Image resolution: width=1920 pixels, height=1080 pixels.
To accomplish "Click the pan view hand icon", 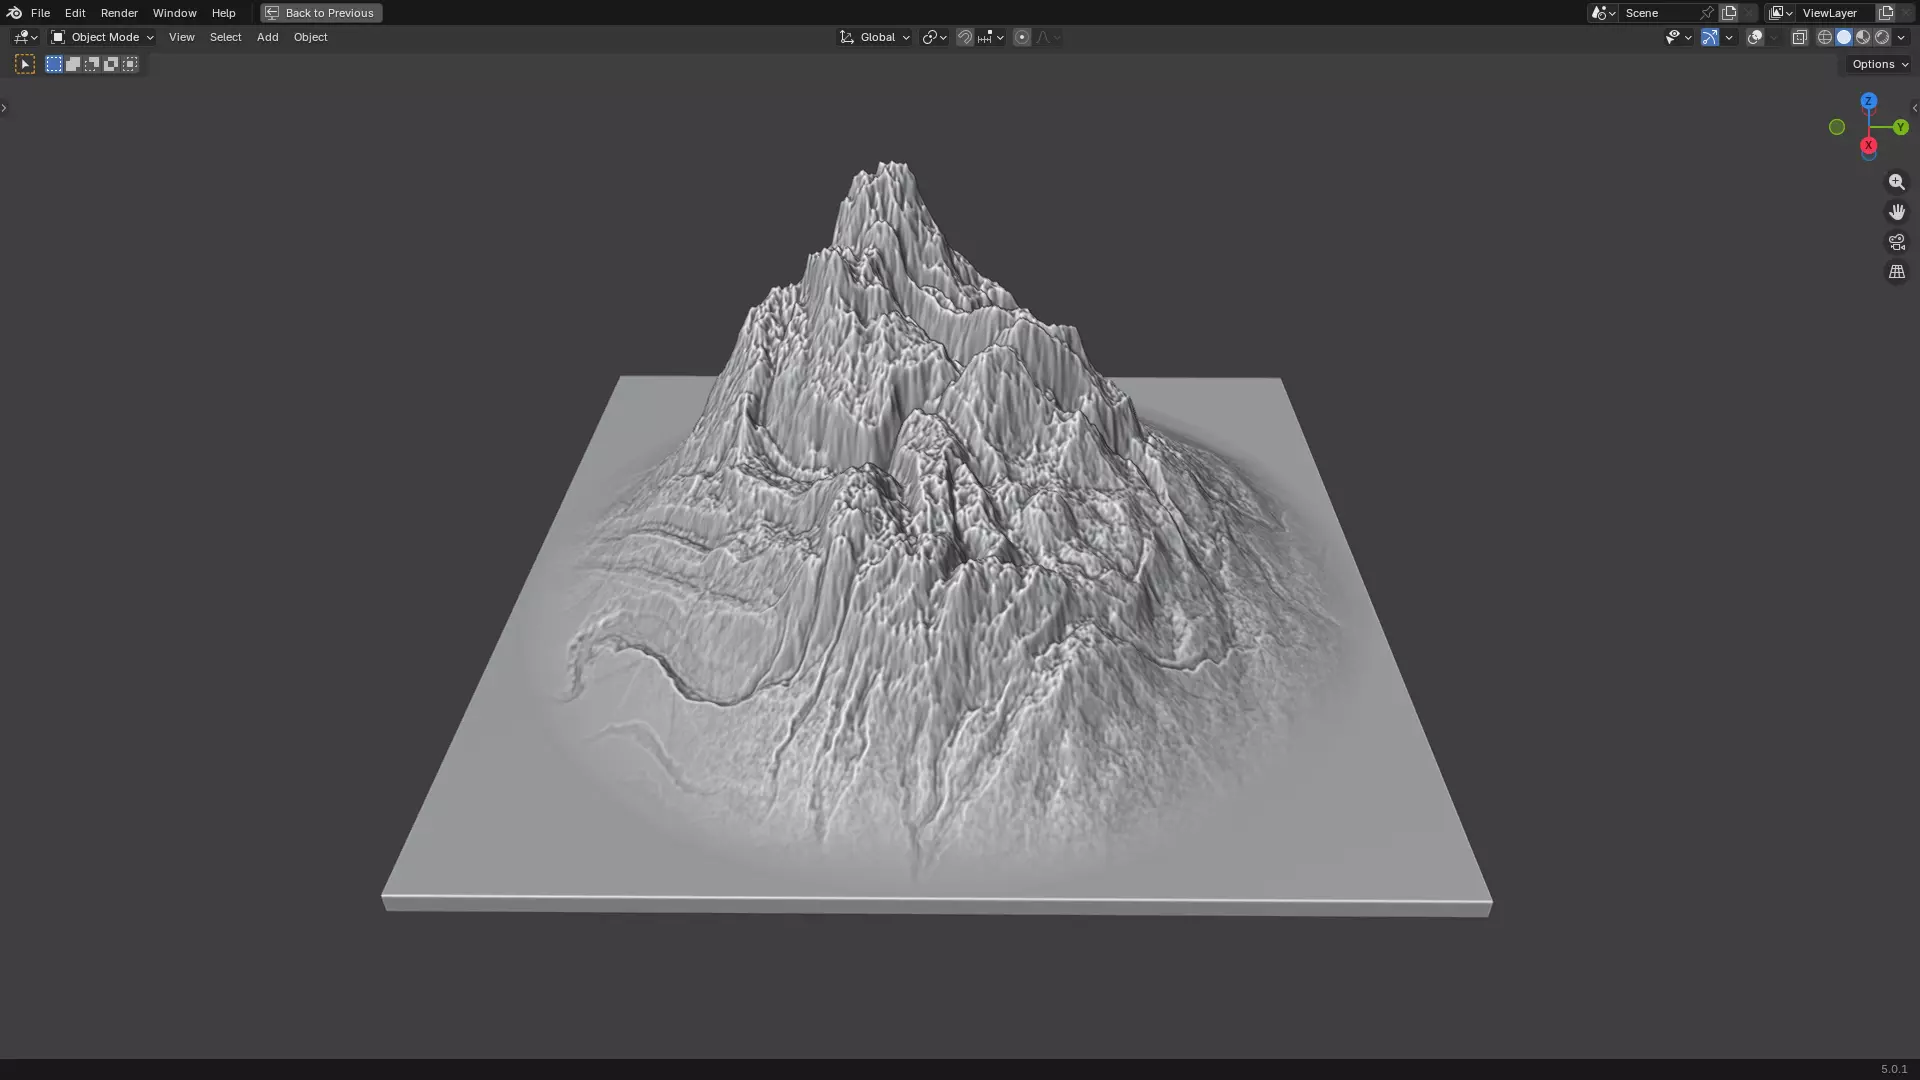I will [x=1897, y=212].
